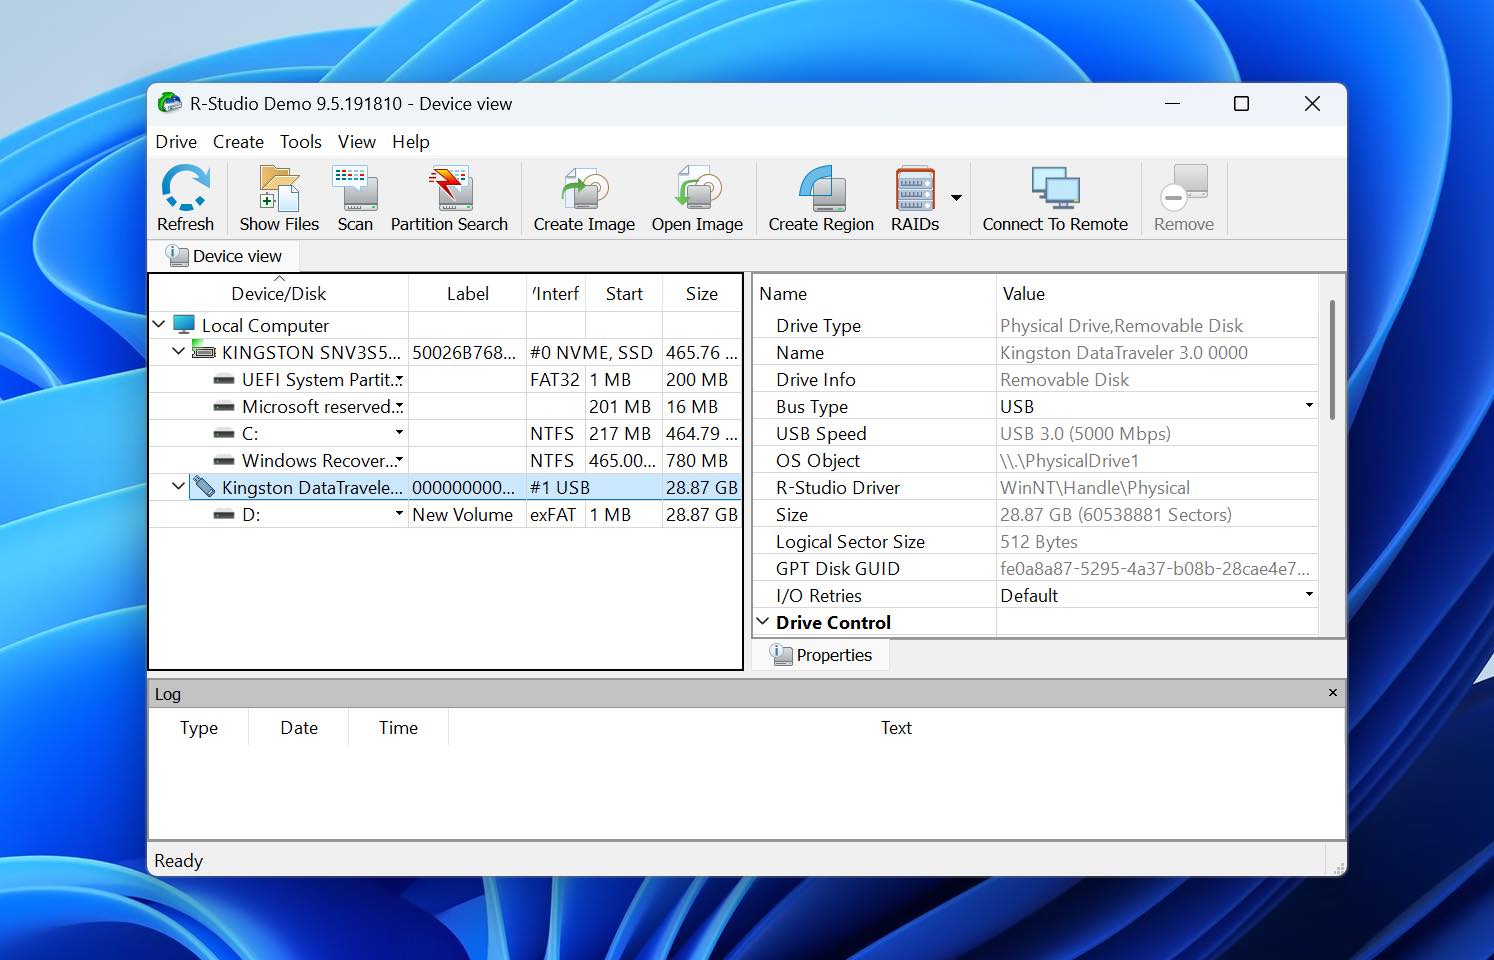Open the C: volume dropdown arrow
This screenshot has width=1494, height=960.
pyautogui.click(x=399, y=433)
